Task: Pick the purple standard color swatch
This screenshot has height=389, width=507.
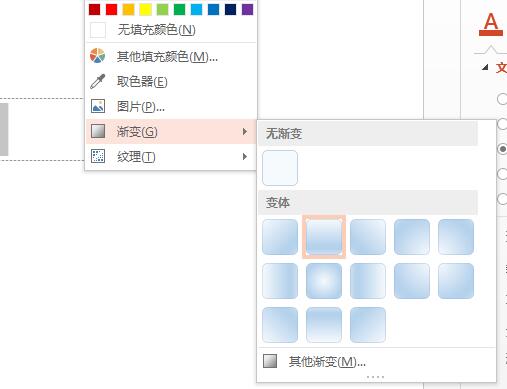Action: pos(248,9)
